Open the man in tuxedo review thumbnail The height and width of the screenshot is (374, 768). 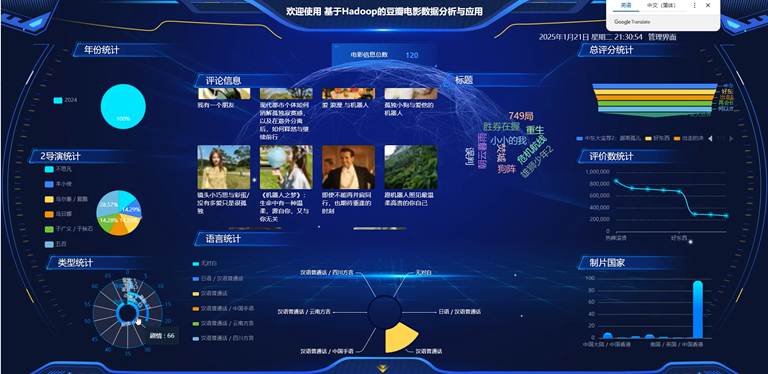[348, 167]
